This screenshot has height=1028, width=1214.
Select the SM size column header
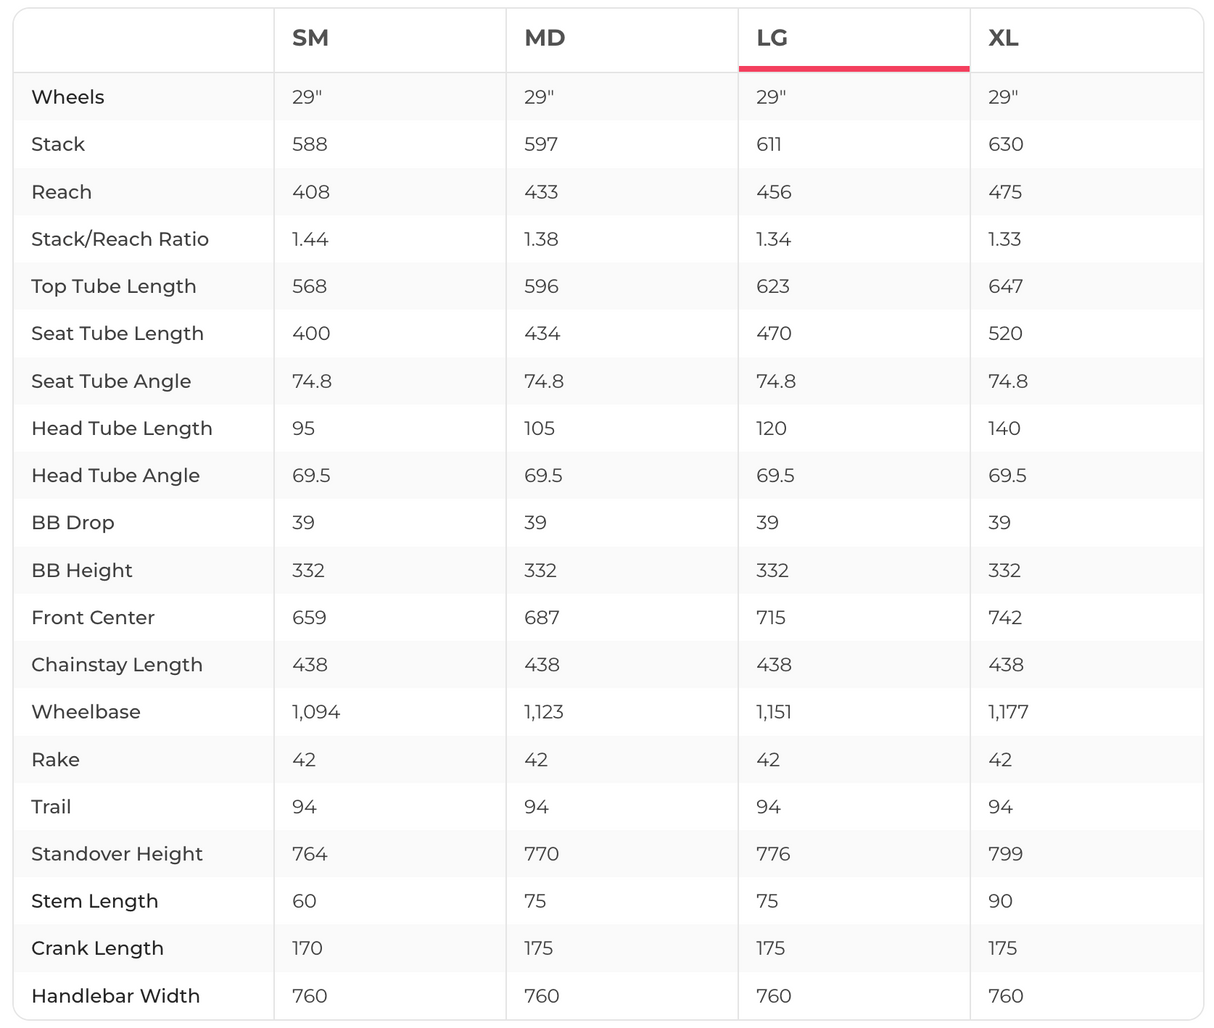point(310,39)
